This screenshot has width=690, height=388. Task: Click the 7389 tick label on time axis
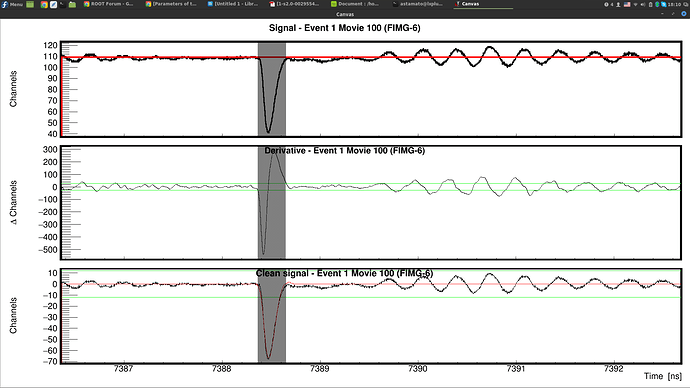point(319,369)
